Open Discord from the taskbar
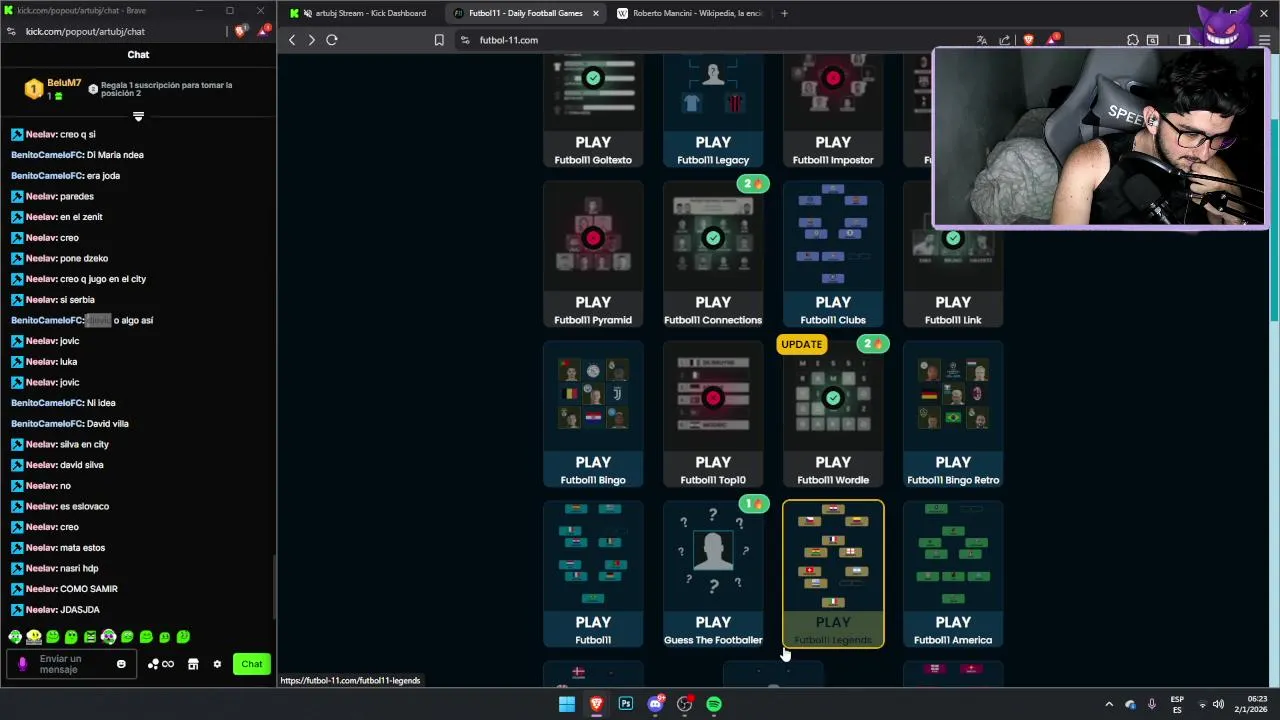Screen dimensions: 1280x720 [655, 704]
